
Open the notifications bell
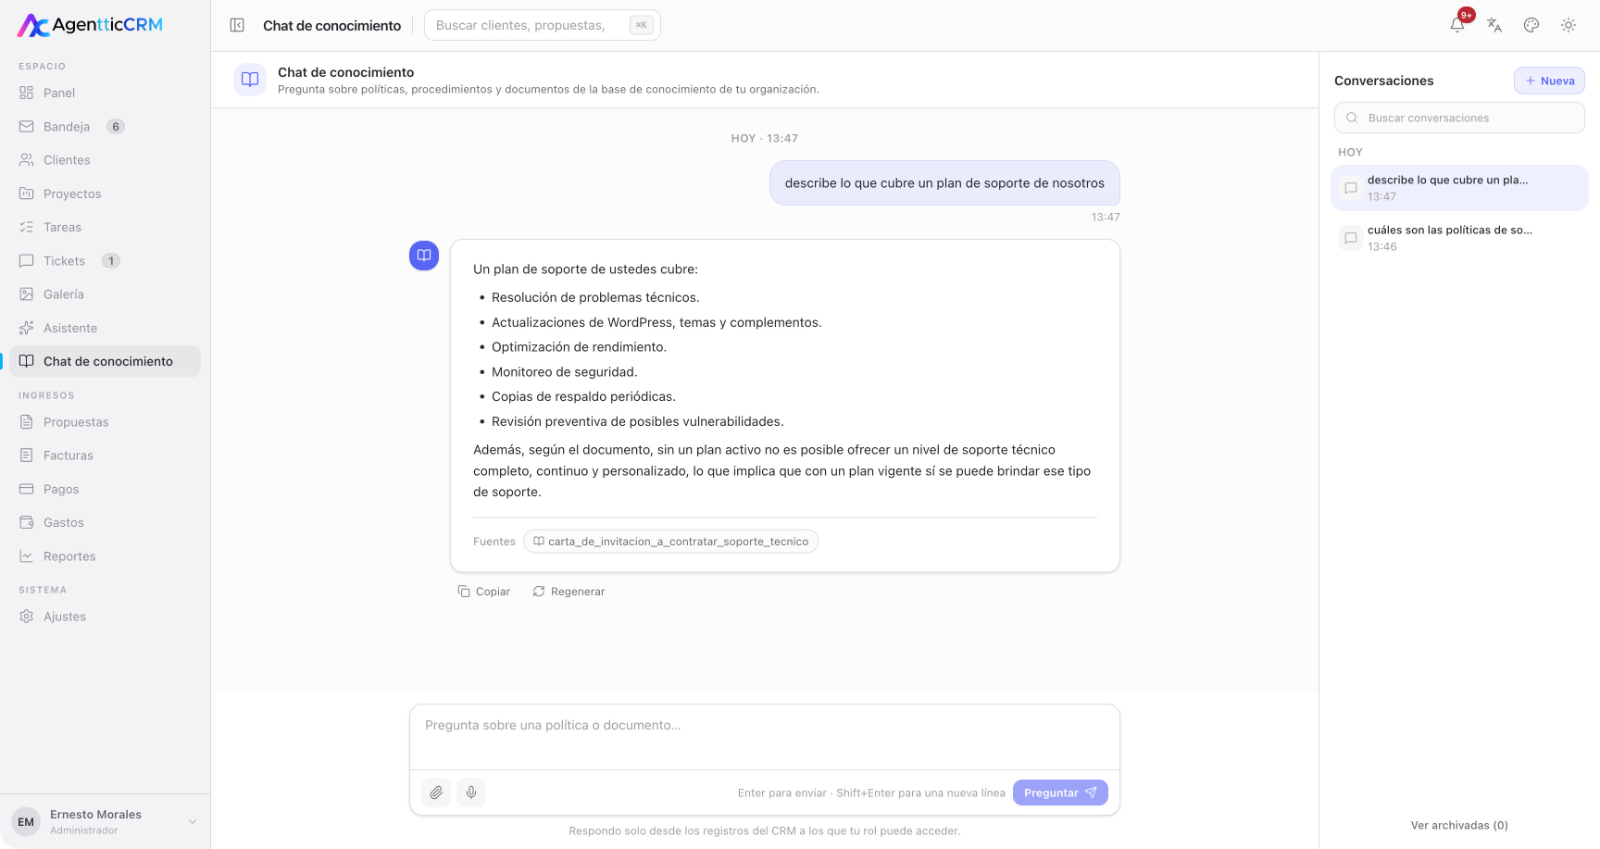1458,25
